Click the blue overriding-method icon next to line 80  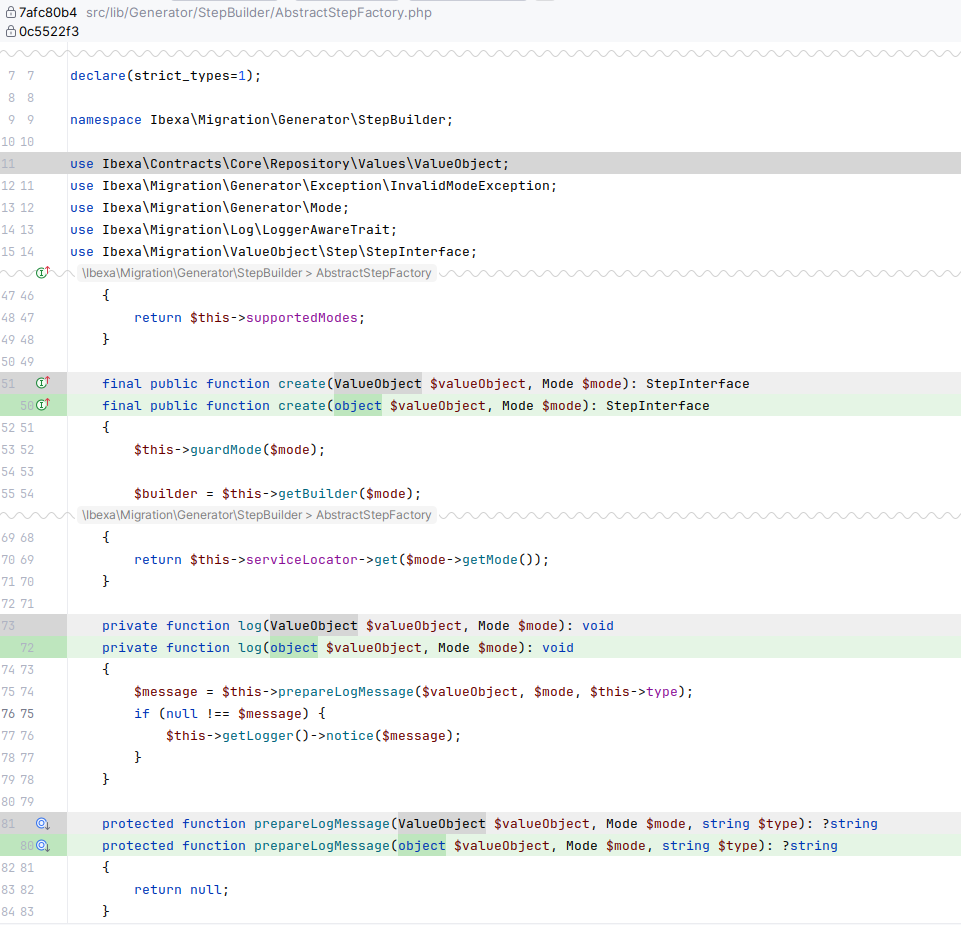point(42,845)
